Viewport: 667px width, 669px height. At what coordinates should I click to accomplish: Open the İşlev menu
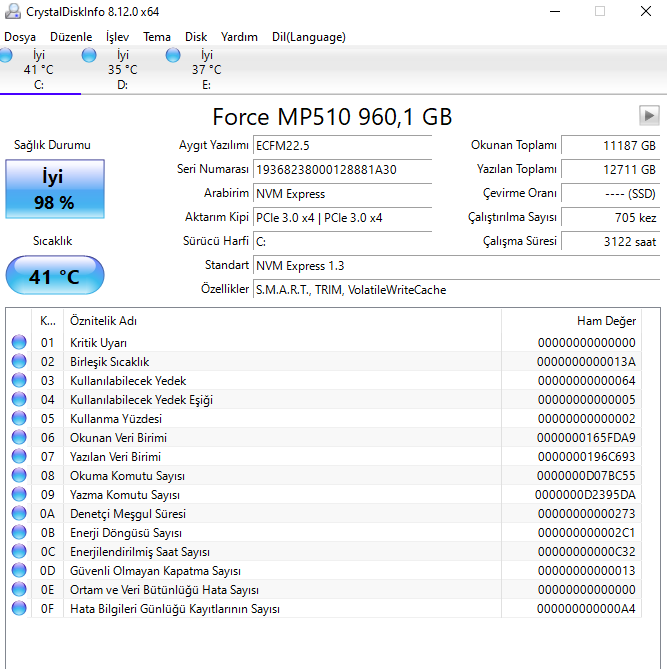117,37
